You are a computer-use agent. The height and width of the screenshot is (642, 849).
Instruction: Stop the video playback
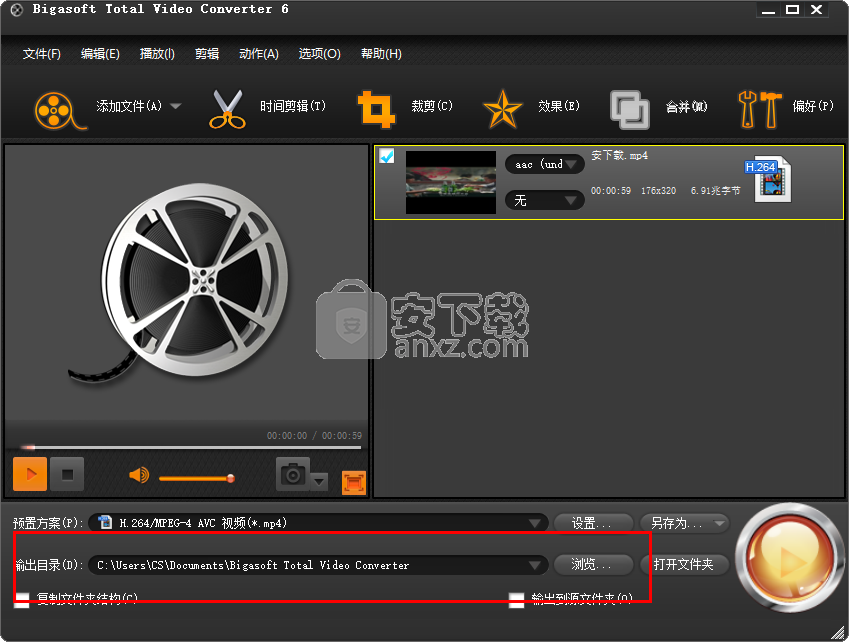point(67,474)
